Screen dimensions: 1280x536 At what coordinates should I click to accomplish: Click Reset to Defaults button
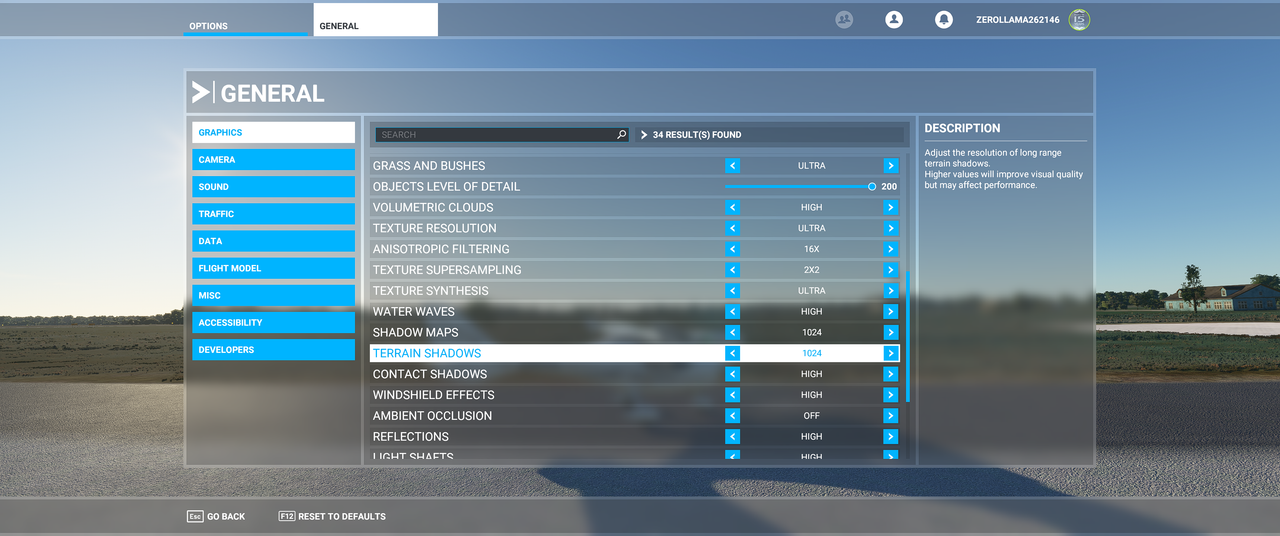tap(331, 516)
